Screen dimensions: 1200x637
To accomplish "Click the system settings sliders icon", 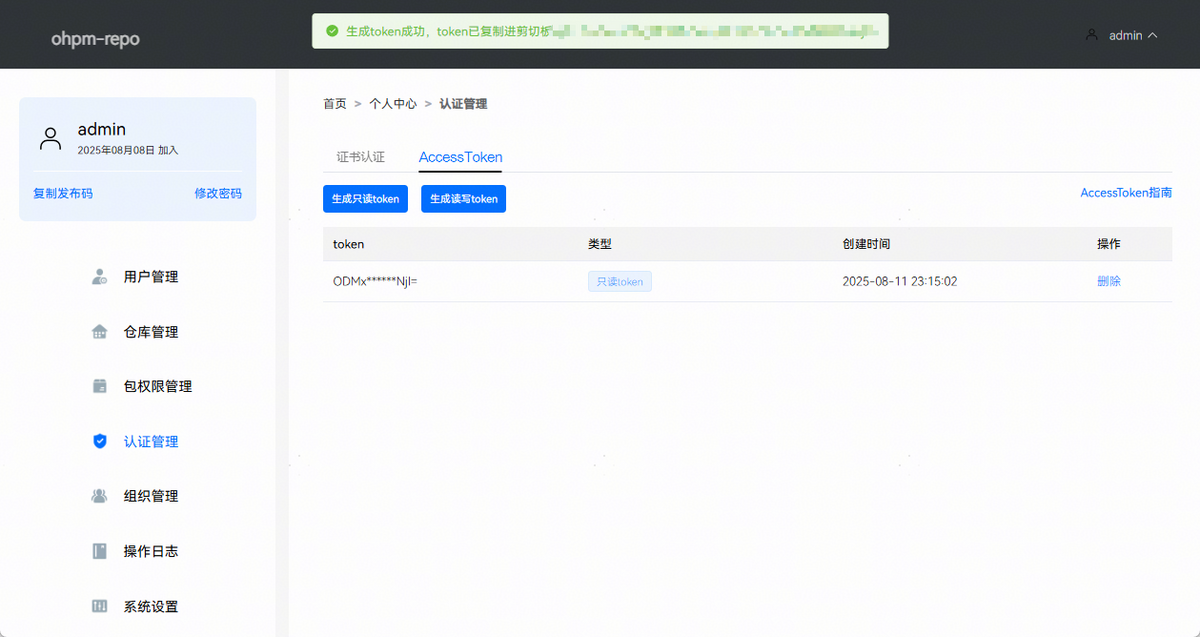I will point(99,606).
